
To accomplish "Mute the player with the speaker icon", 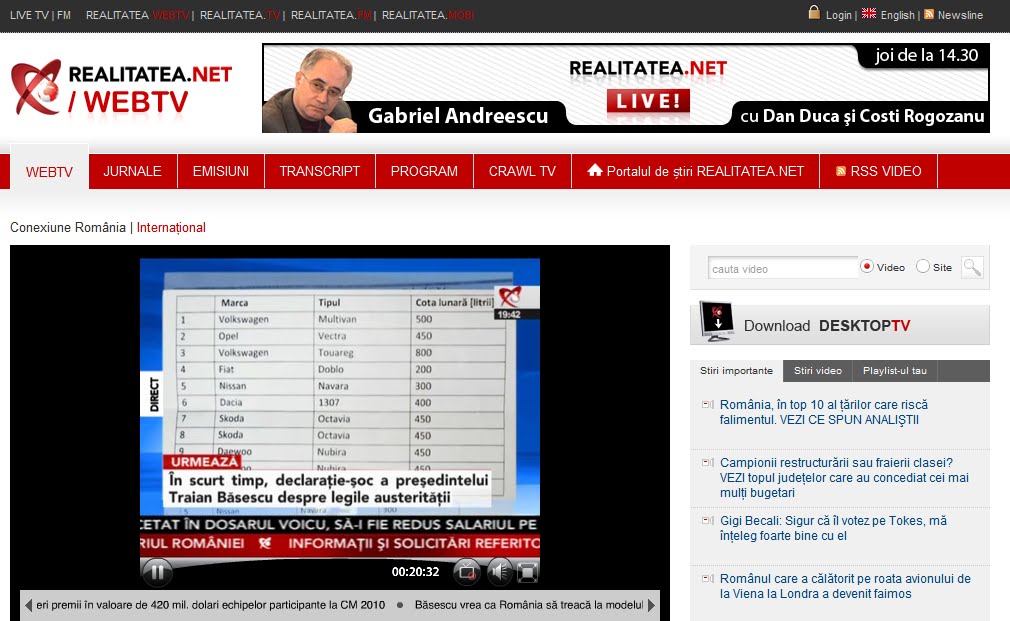I will coord(500,571).
